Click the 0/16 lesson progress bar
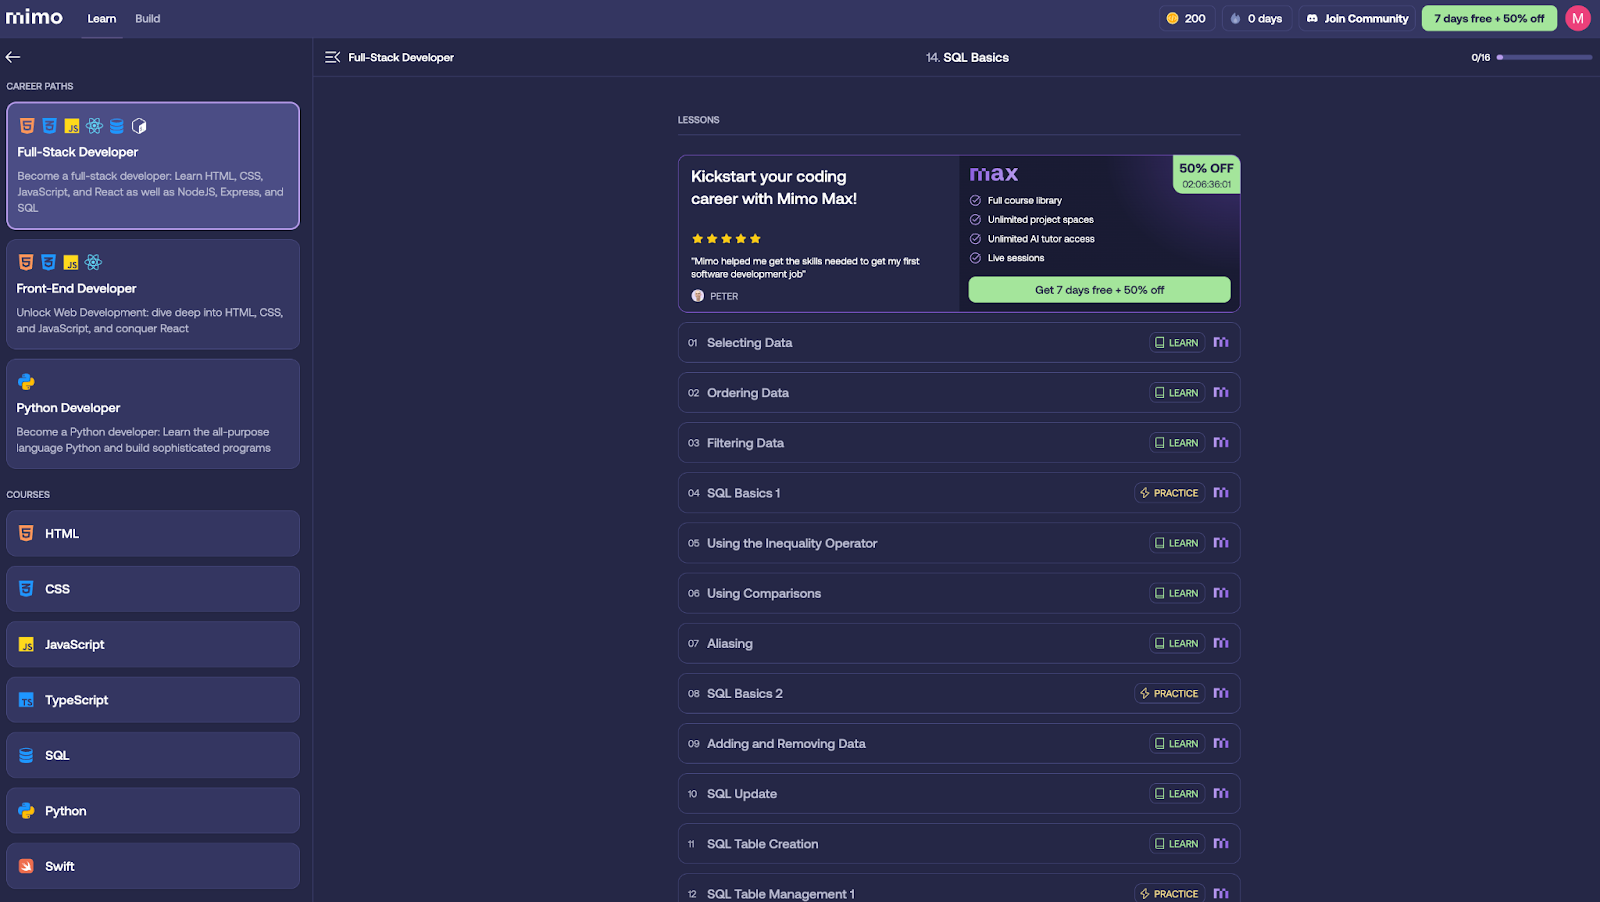Image resolution: width=1600 pixels, height=902 pixels. pyautogui.click(x=1544, y=57)
